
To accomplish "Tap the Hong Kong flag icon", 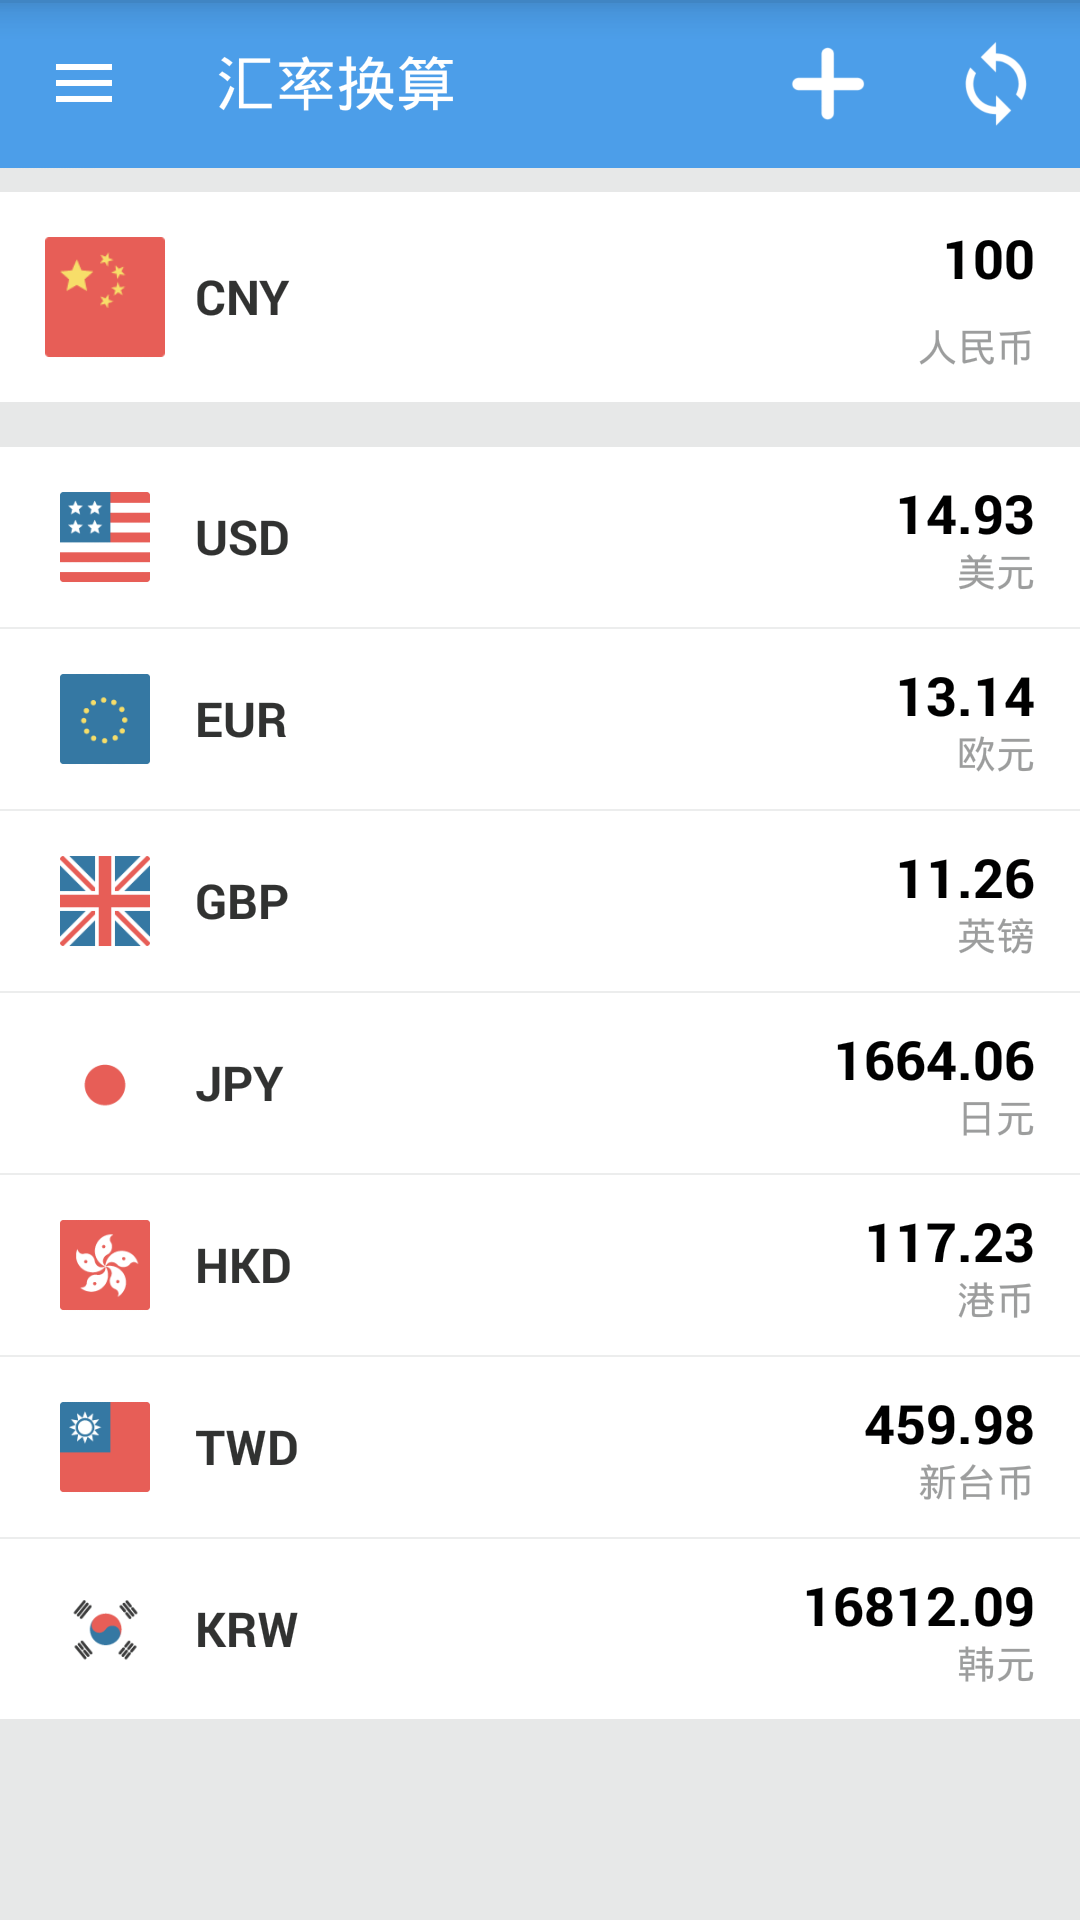I will click(105, 1265).
